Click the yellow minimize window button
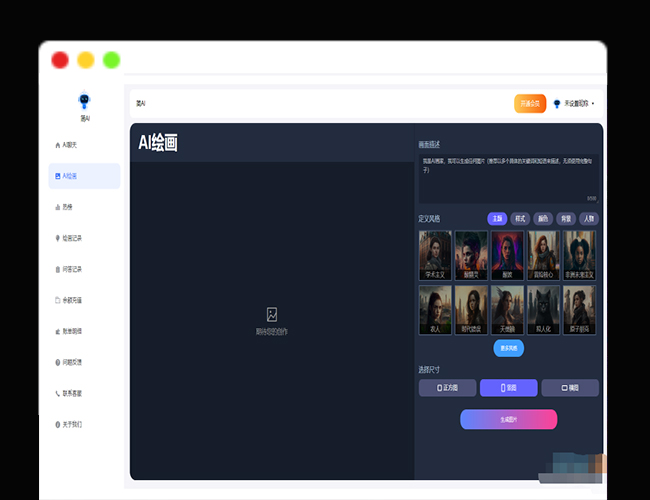Viewport: 650px width, 500px height. [x=86, y=60]
